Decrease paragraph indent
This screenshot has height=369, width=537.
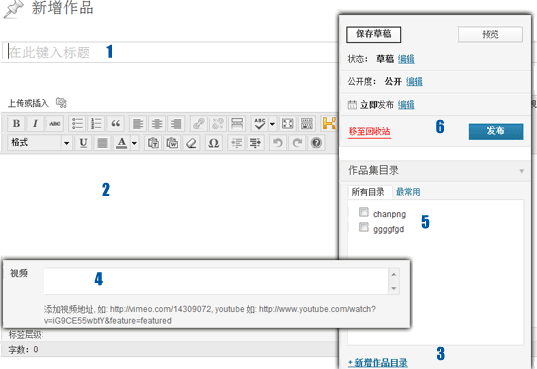tap(237, 143)
